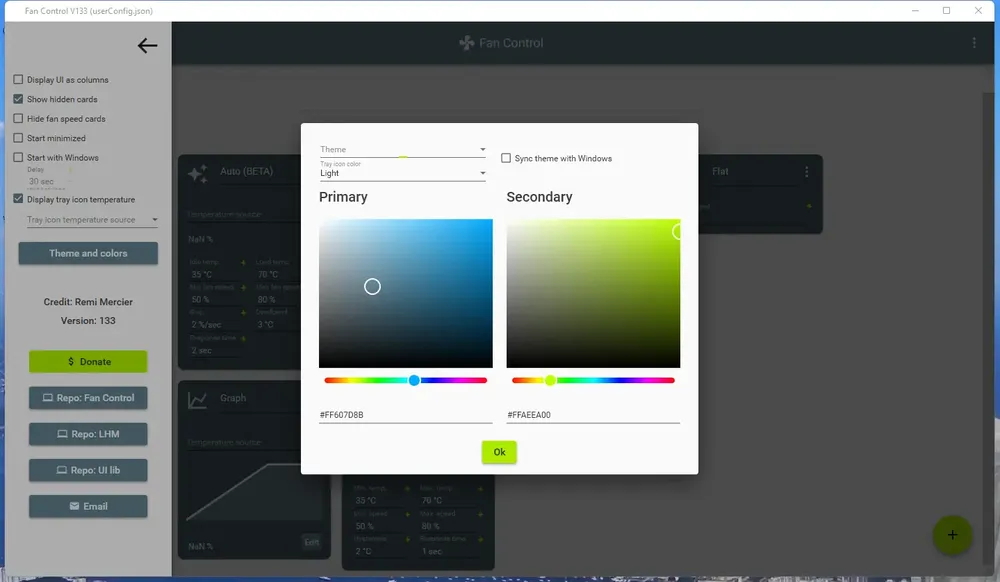Viewport: 1000px width, 582px height.
Task: Click the Graph card chart icon
Action: click(x=197, y=400)
